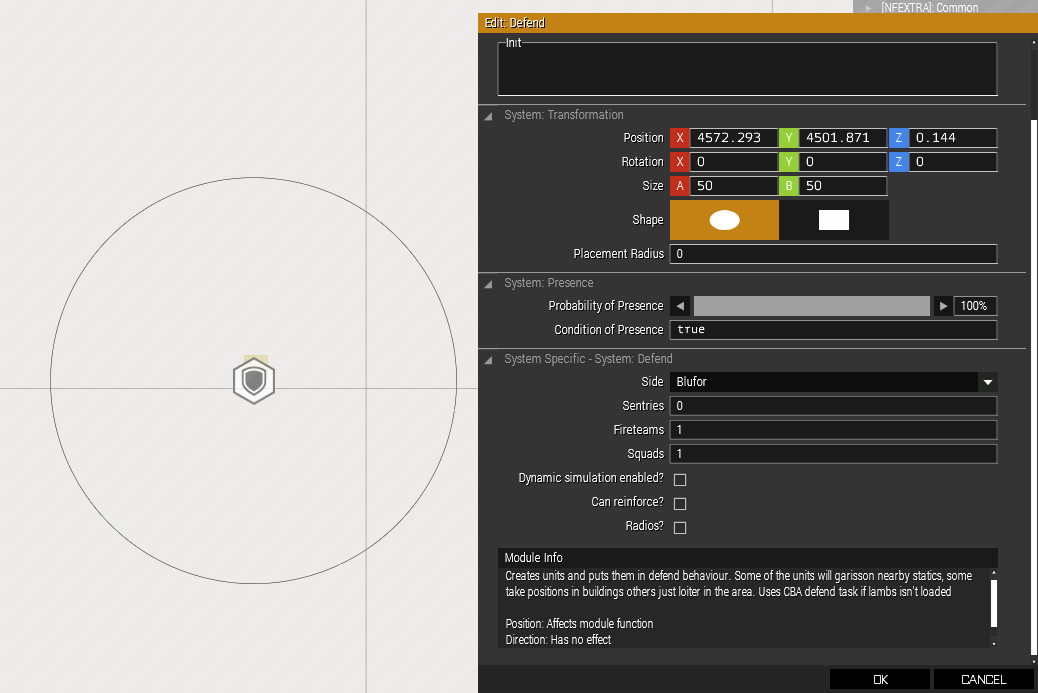Click the green Y Position label
The height and width of the screenshot is (693, 1038).
[788, 138]
